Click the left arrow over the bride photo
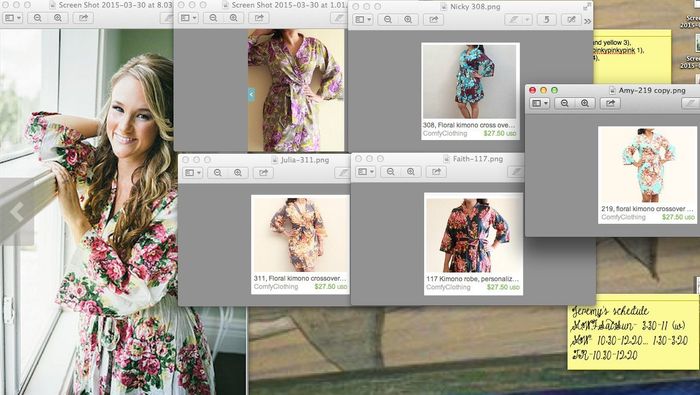This screenshot has height=395, width=700. point(17,212)
